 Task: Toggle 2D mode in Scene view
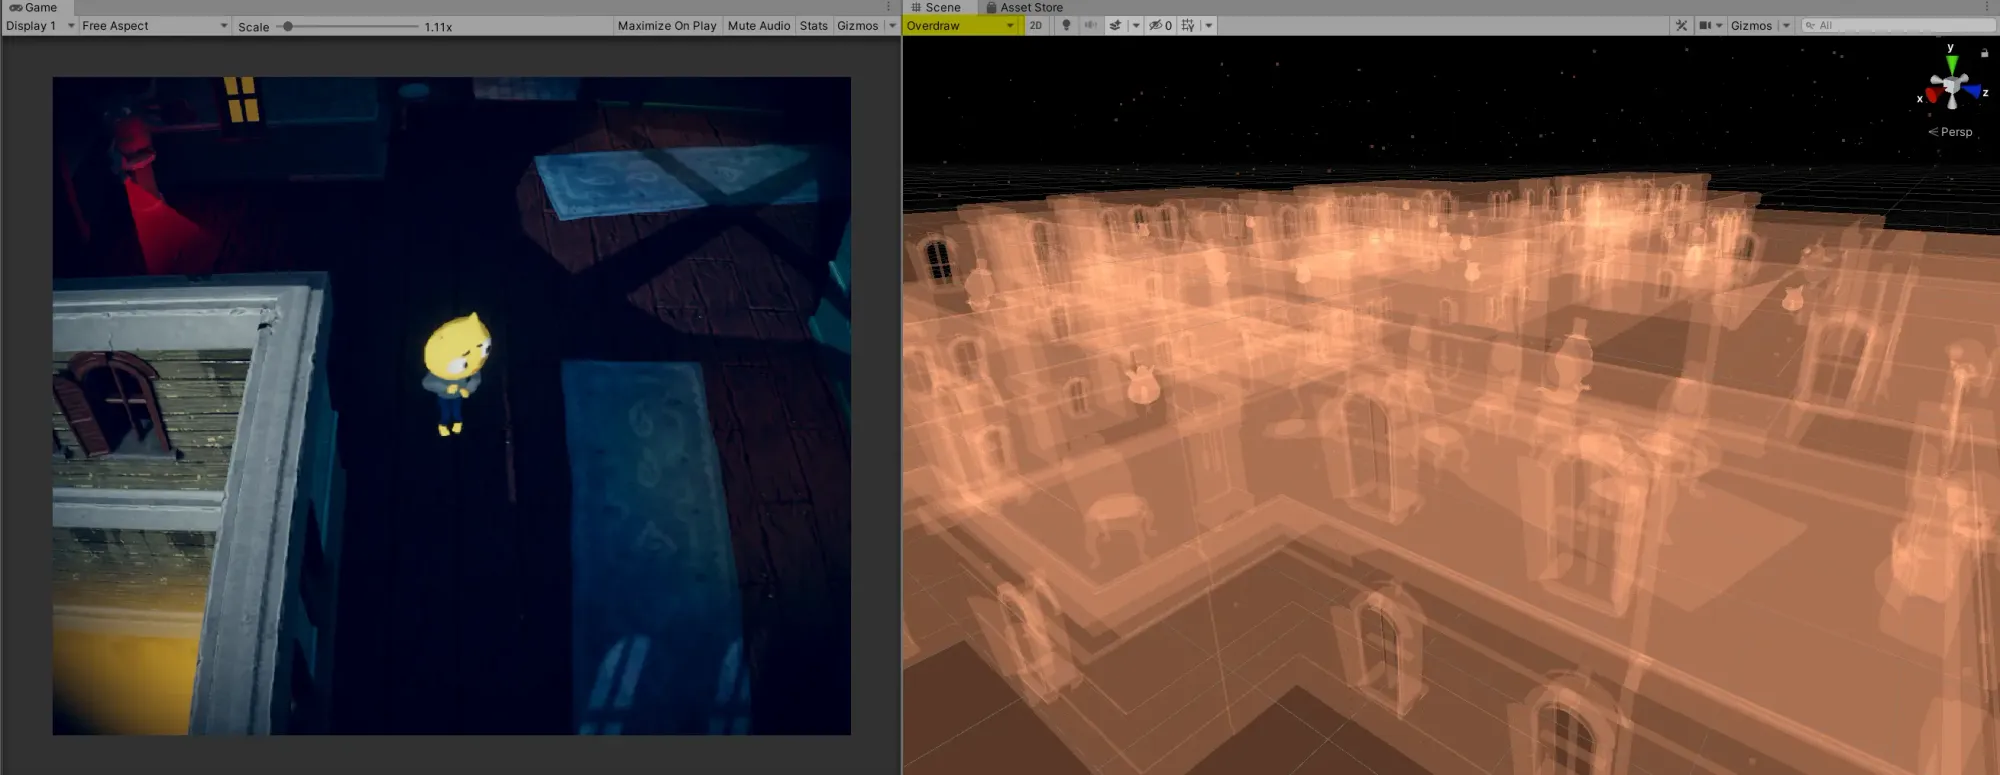(1035, 26)
